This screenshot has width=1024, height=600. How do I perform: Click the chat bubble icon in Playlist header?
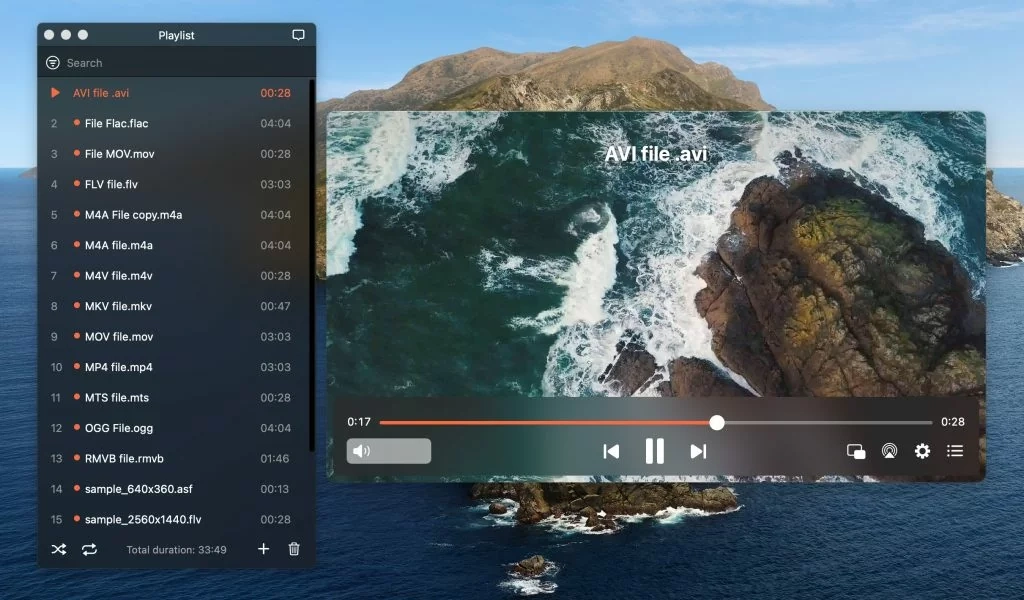point(298,35)
